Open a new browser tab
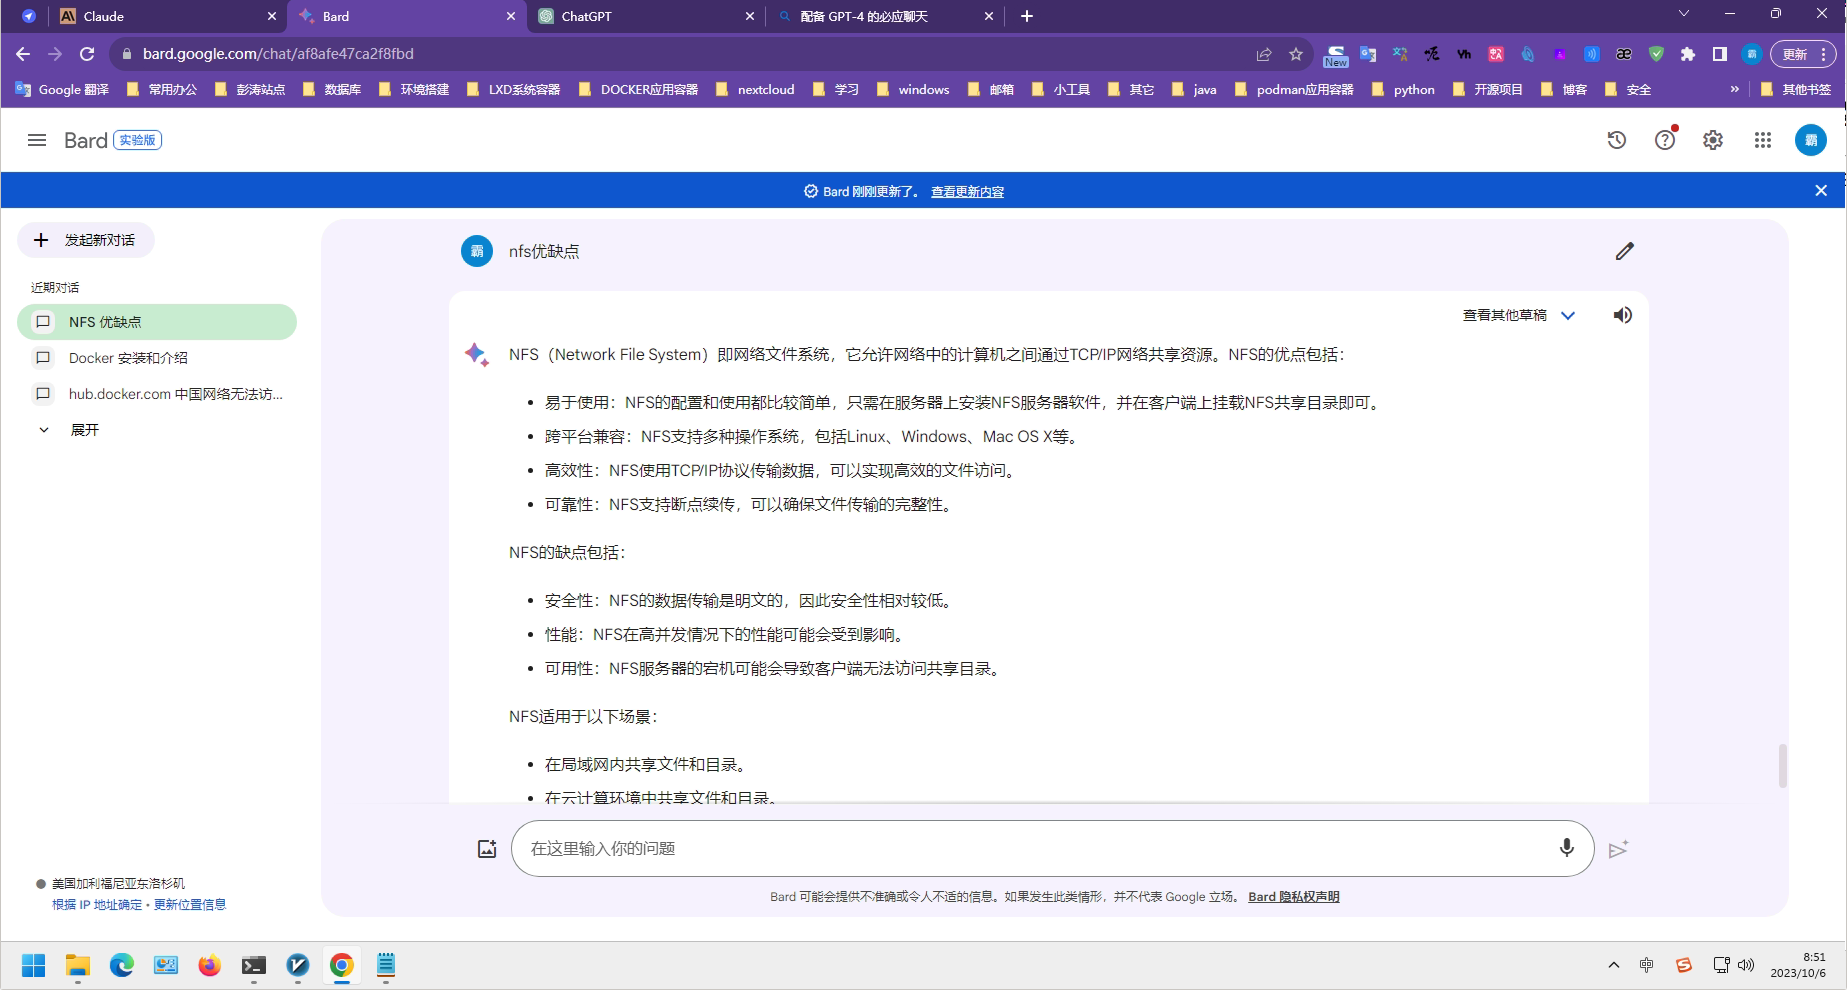 coord(1027,16)
